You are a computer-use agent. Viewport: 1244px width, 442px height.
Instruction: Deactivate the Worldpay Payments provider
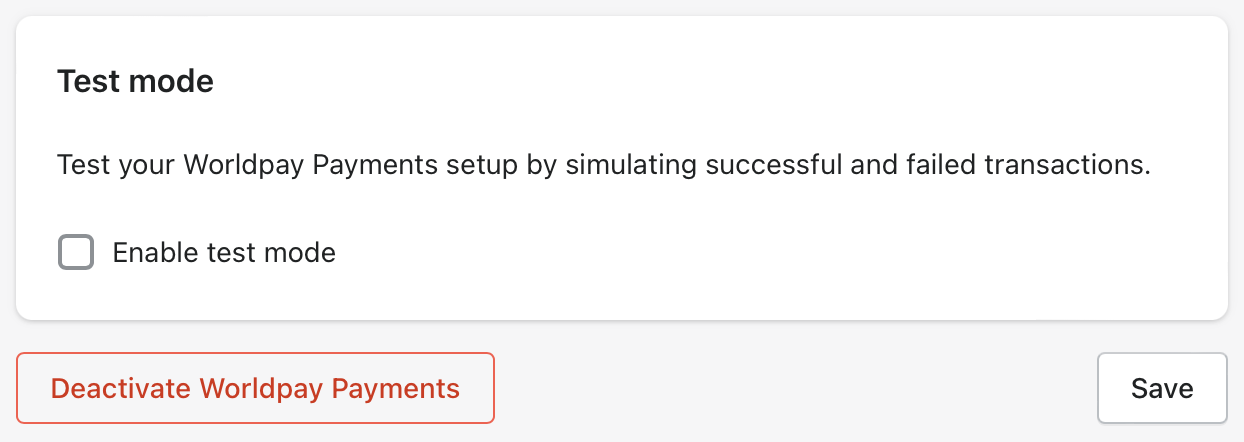pos(255,388)
